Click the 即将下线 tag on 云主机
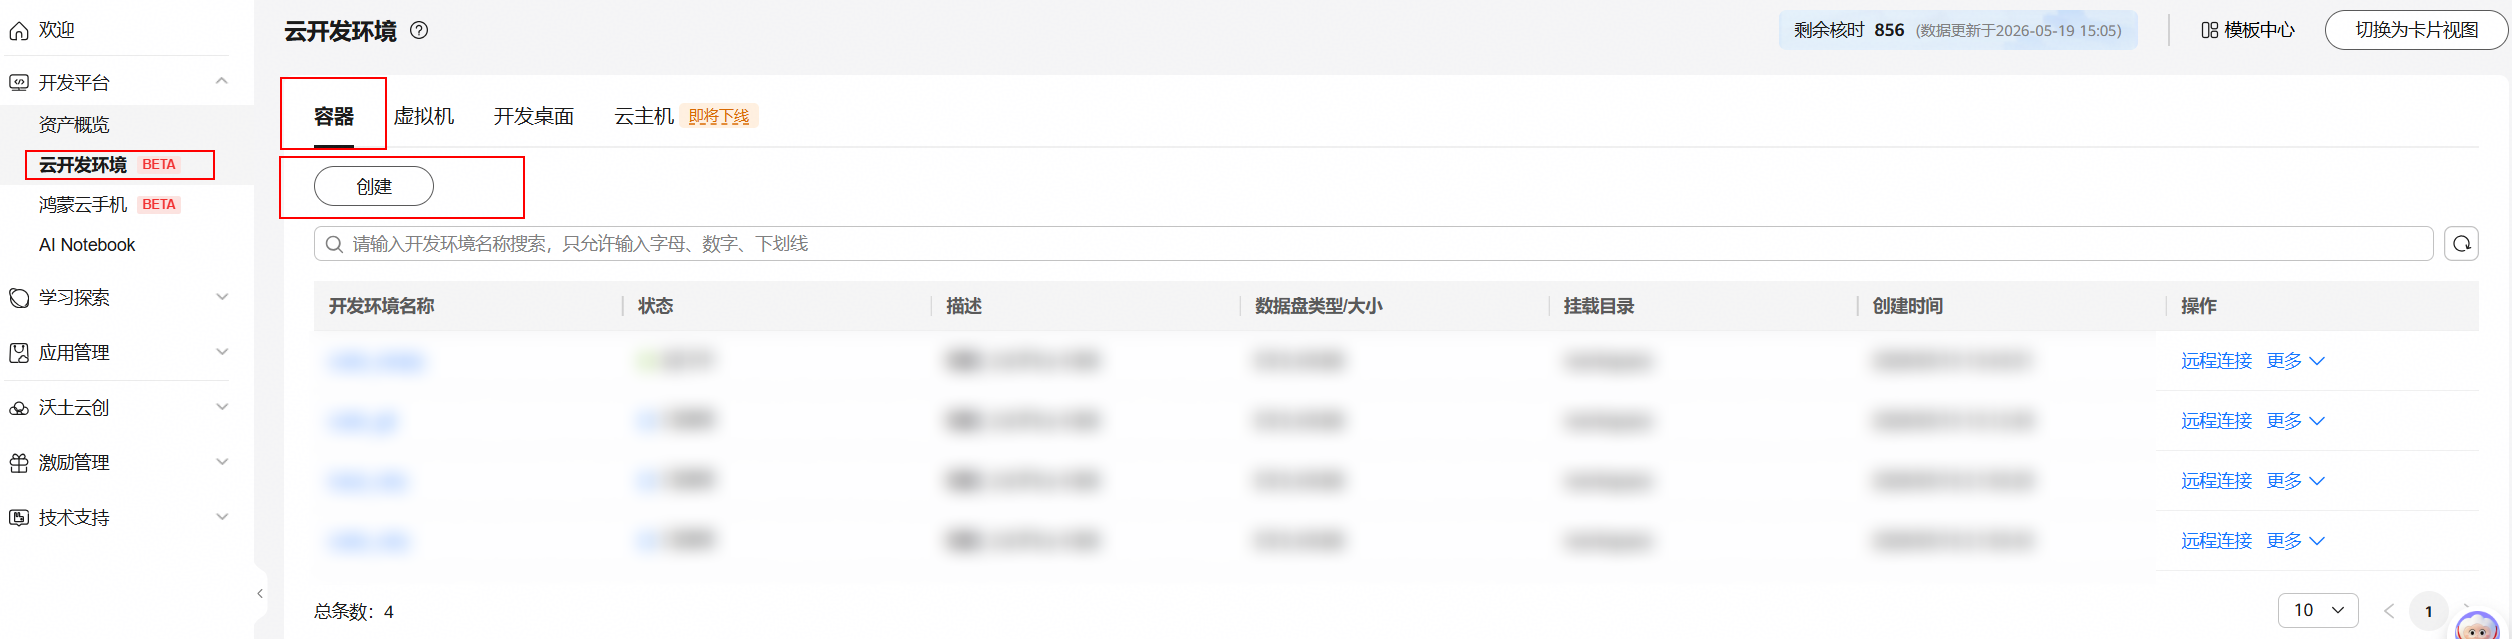The width and height of the screenshot is (2512, 639). point(719,116)
